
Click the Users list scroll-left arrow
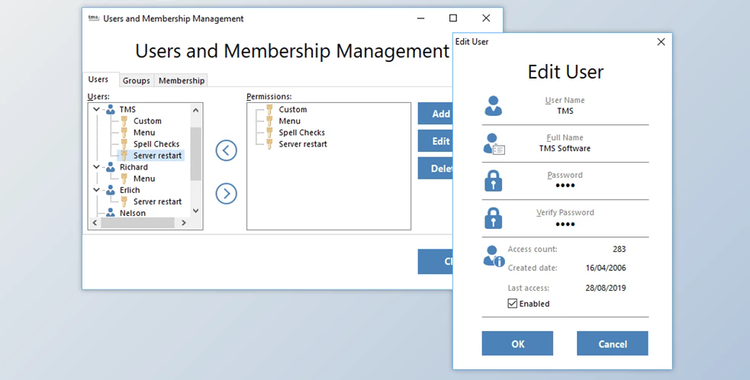(95, 223)
